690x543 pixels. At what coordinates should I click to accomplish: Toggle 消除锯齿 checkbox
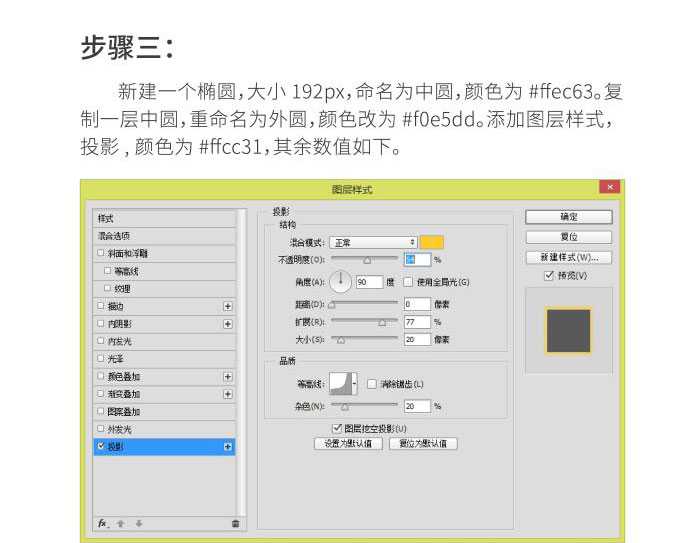[372, 384]
